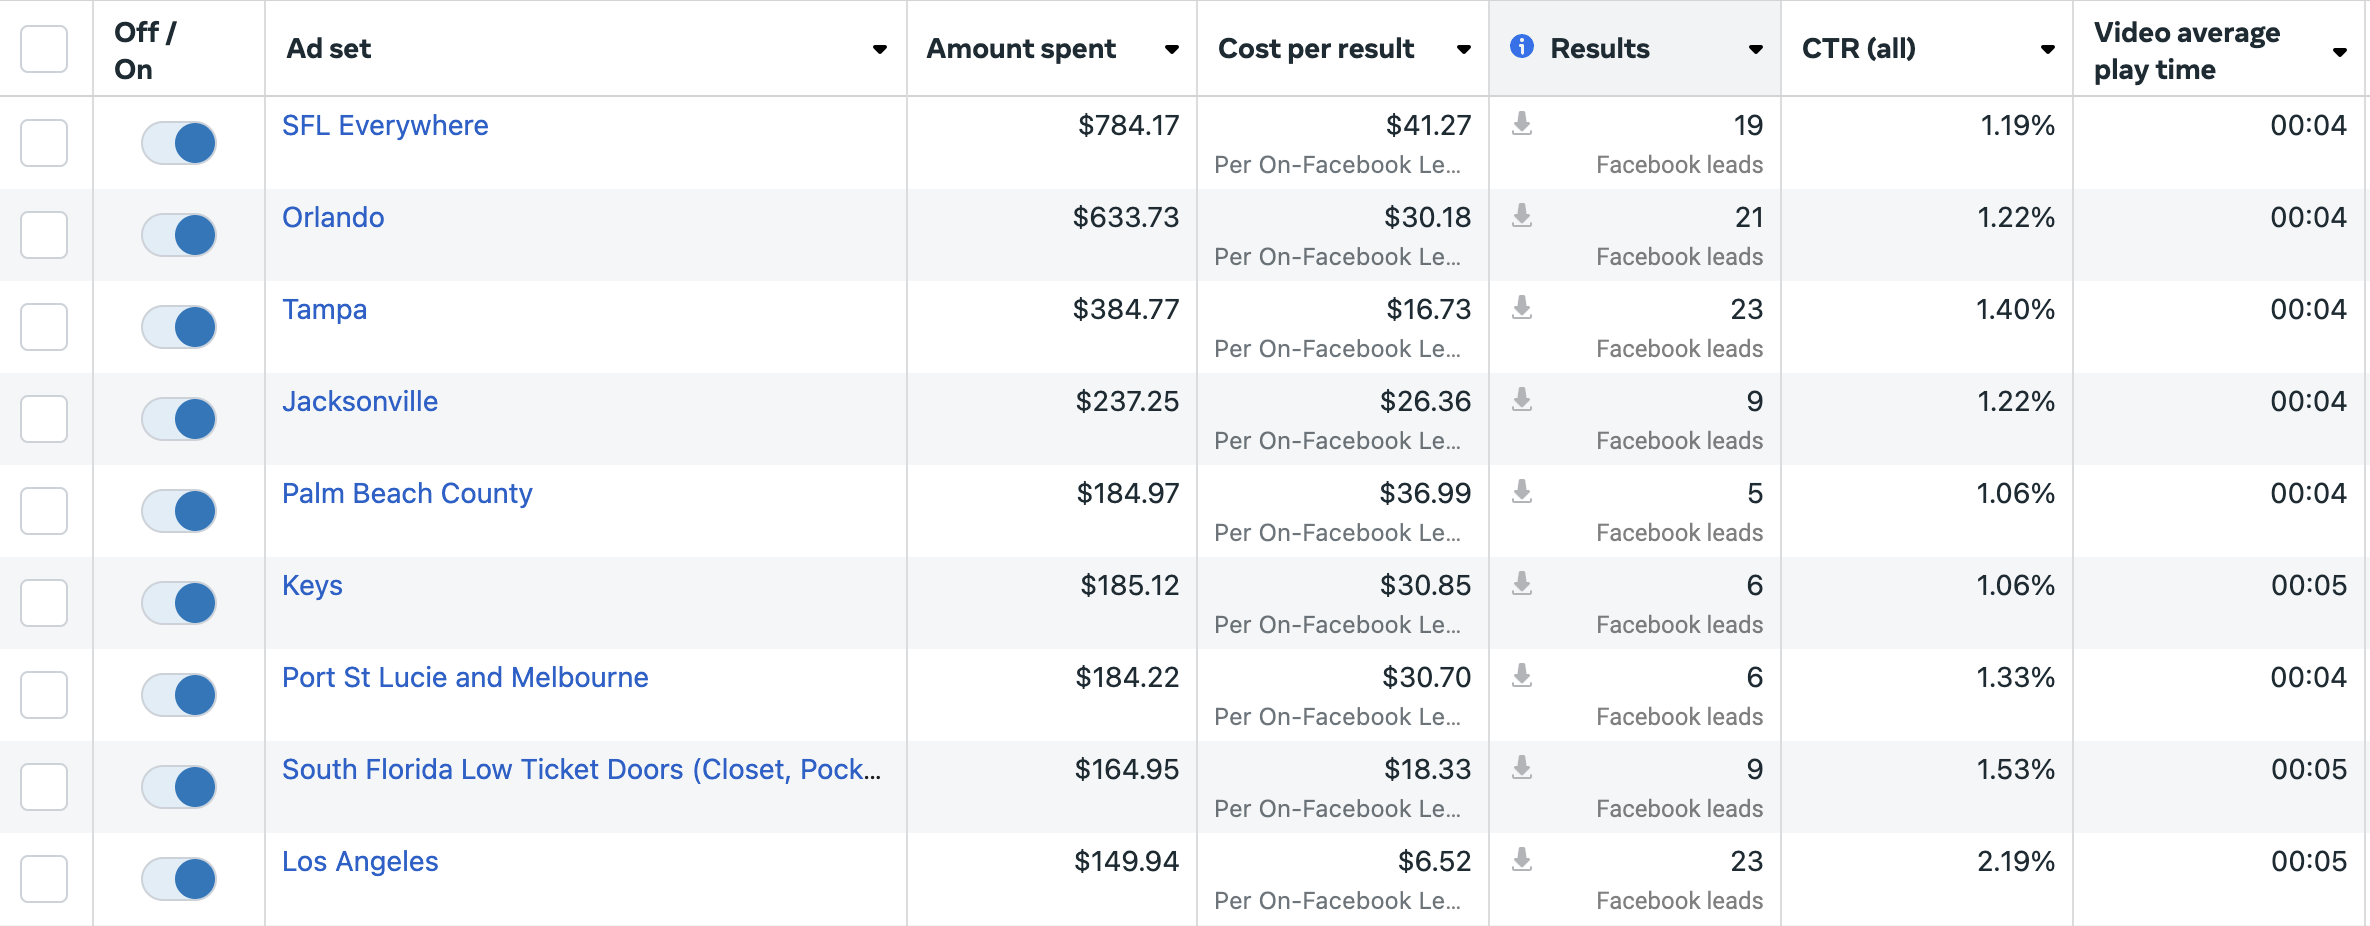This screenshot has height=926, width=2370.
Task: Click the download icon for Tampa leads
Action: [x=1523, y=309]
